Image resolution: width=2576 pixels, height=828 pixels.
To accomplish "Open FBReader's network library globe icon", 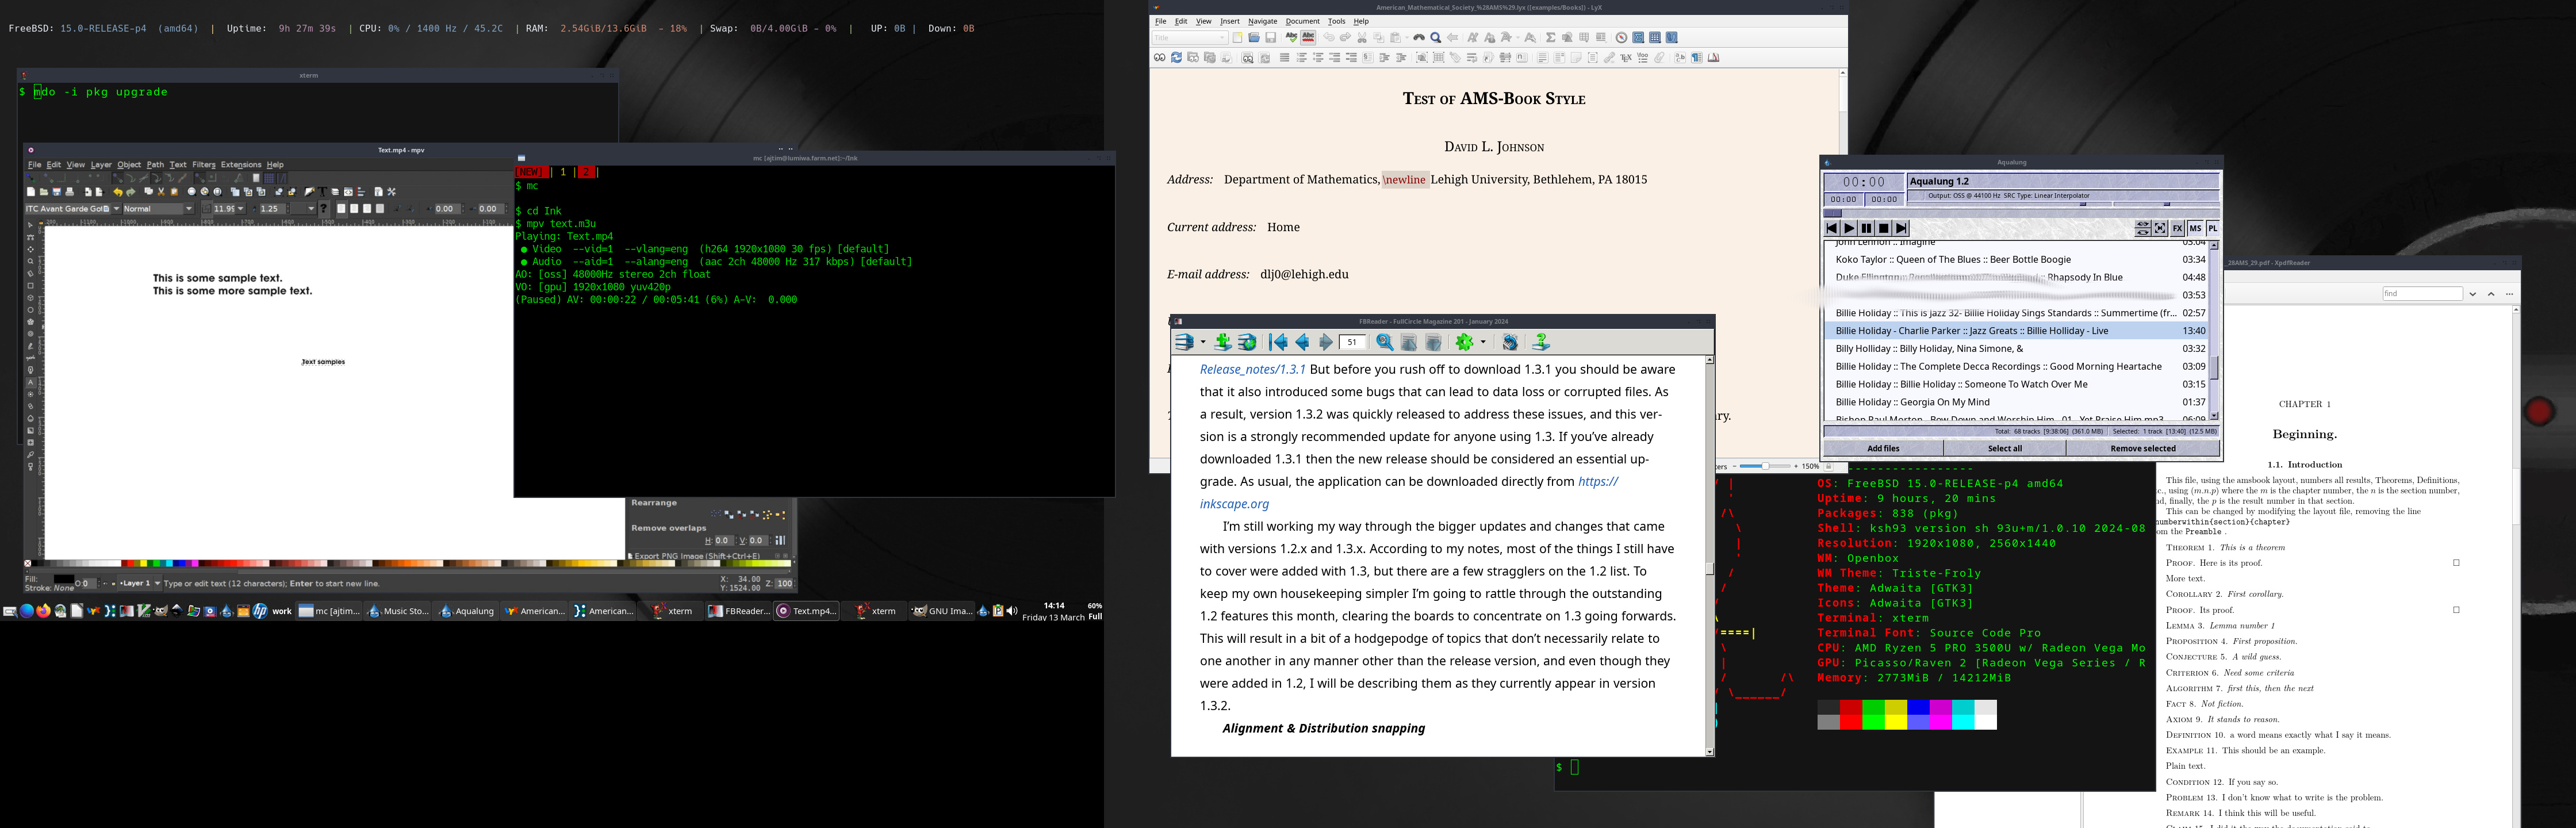I will [1247, 342].
